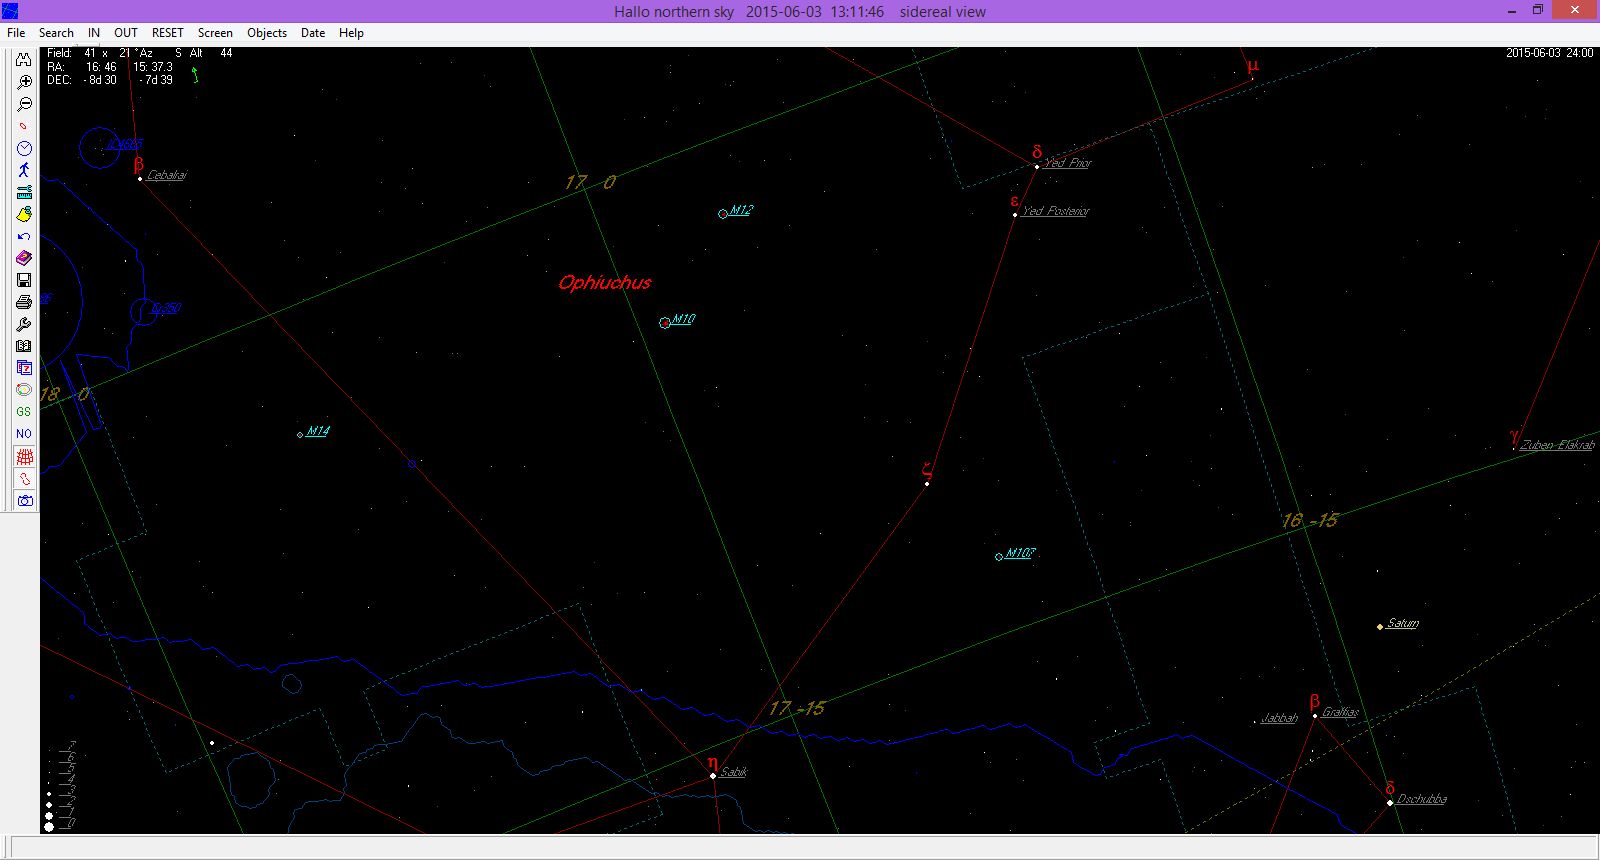Click the 17 -15 grid coordinate label
This screenshot has height=860, width=1600.
click(x=797, y=708)
